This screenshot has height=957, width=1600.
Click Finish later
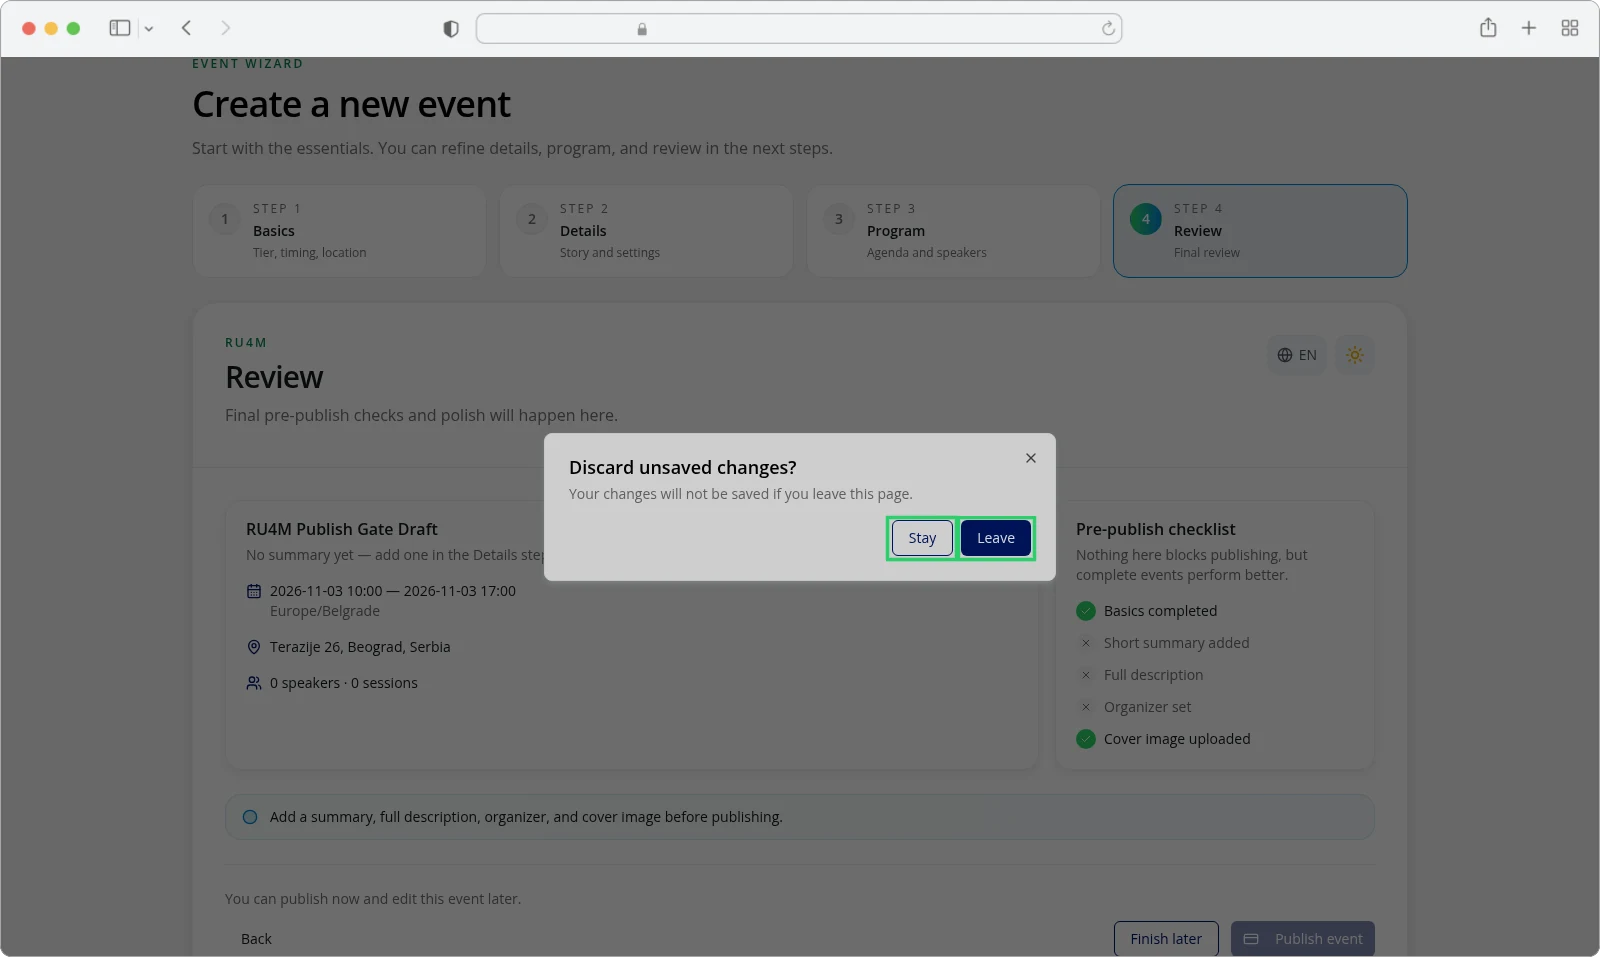(1166, 939)
